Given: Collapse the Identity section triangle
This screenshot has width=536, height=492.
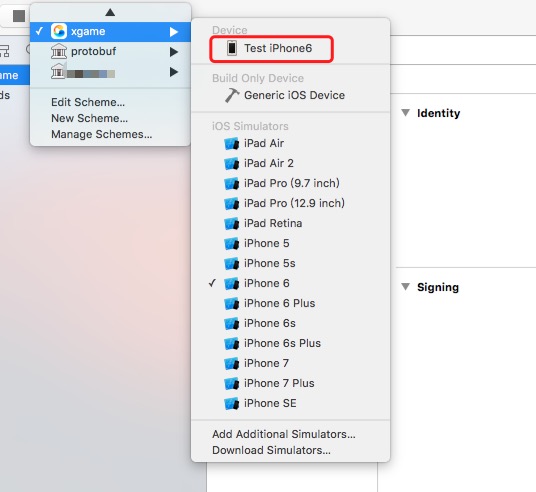Looking at the screenshot, I should 405,113.
